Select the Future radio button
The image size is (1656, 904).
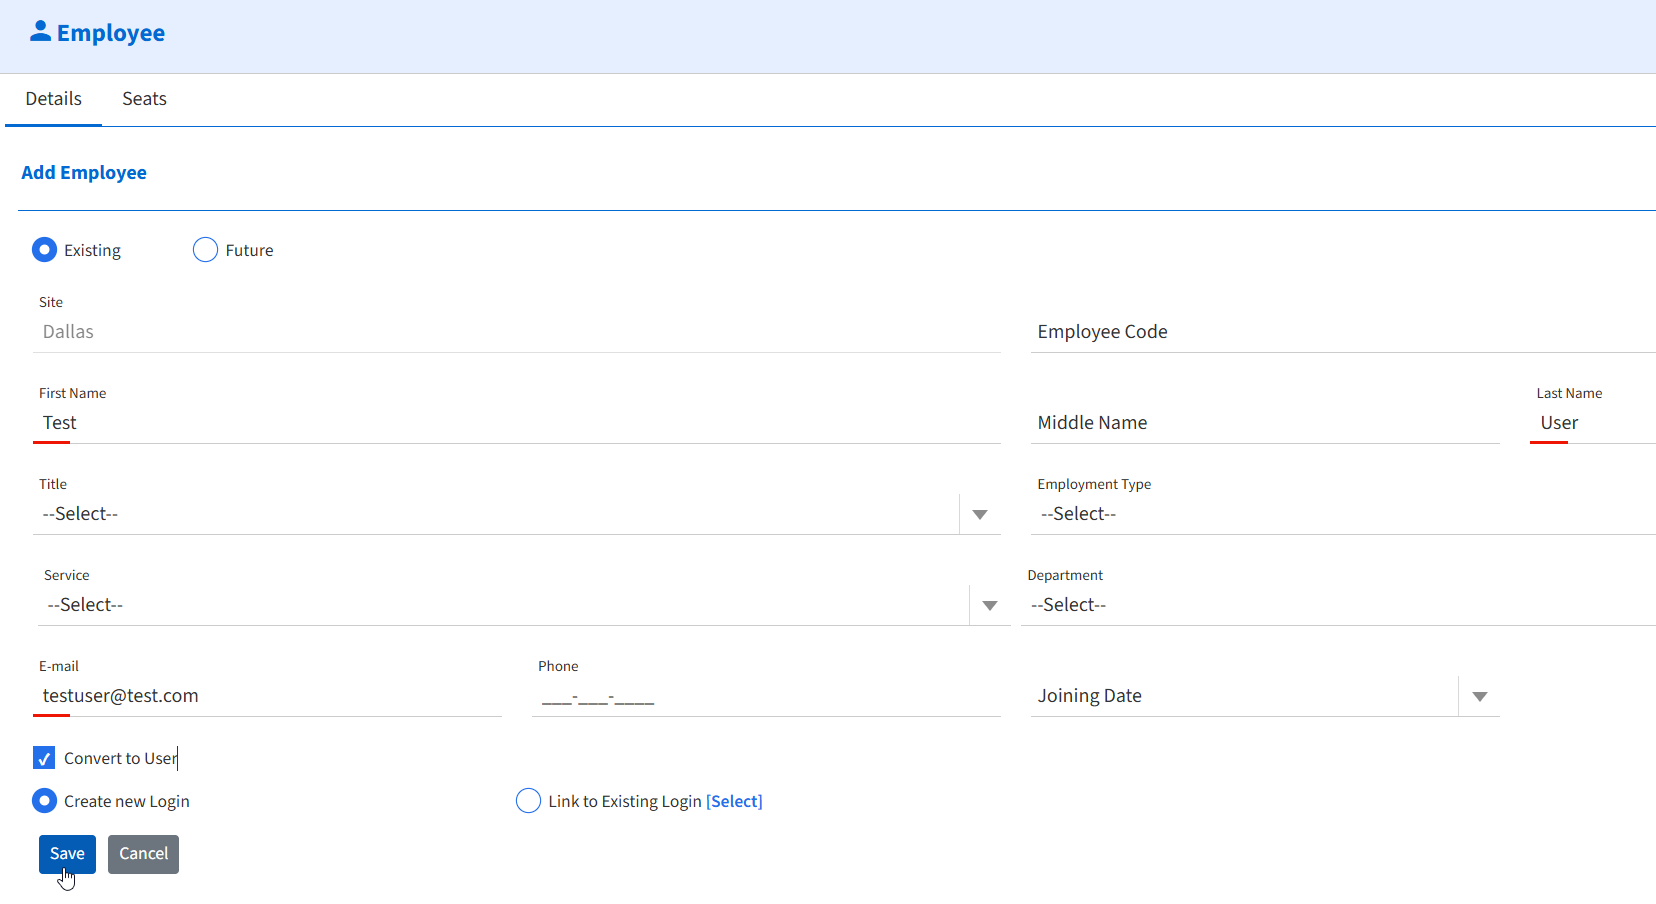205,249
